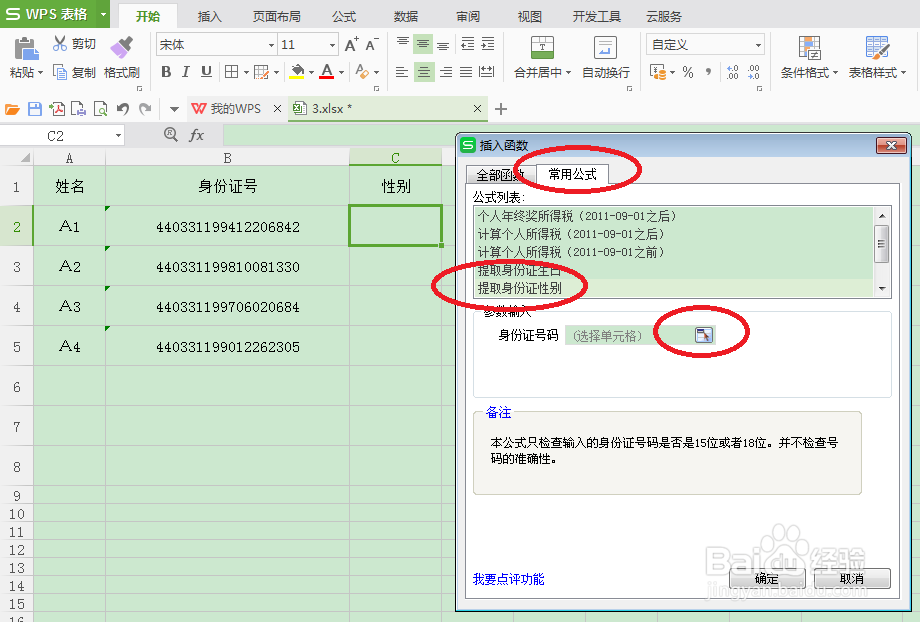Screen dimensions: 920x622
Task: Click the undo arrow
Action: click(x=123, y=109)
